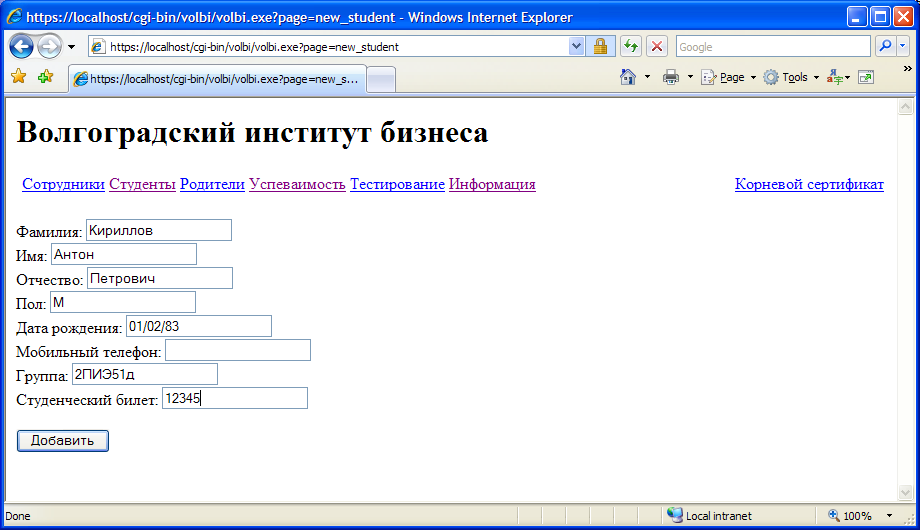The height and width of the screenshot is (530, 920).
Task: Click the translation toolbar icon
Action: 834,77
